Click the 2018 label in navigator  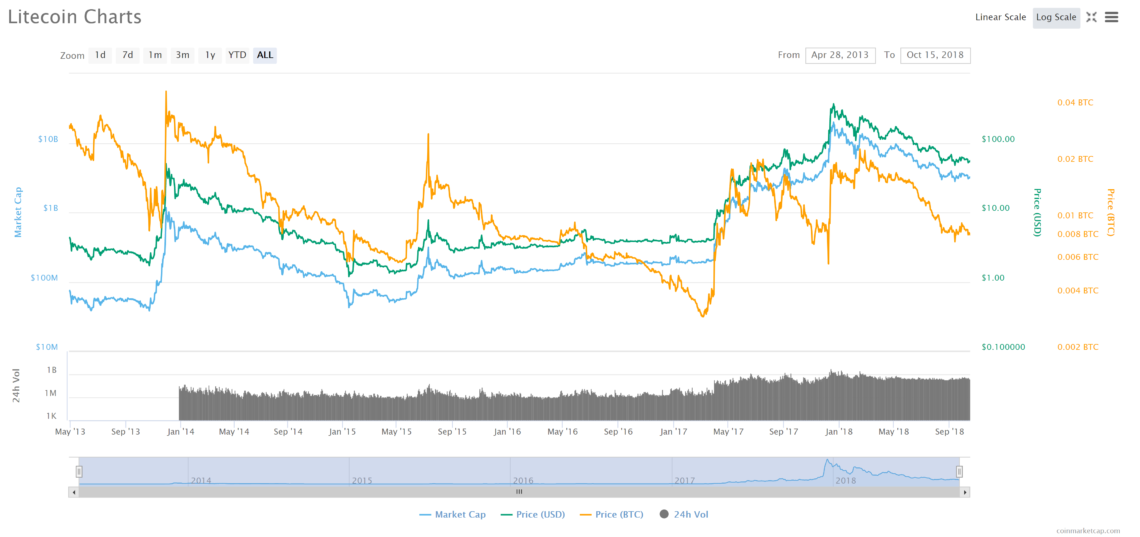pos(846,481)
